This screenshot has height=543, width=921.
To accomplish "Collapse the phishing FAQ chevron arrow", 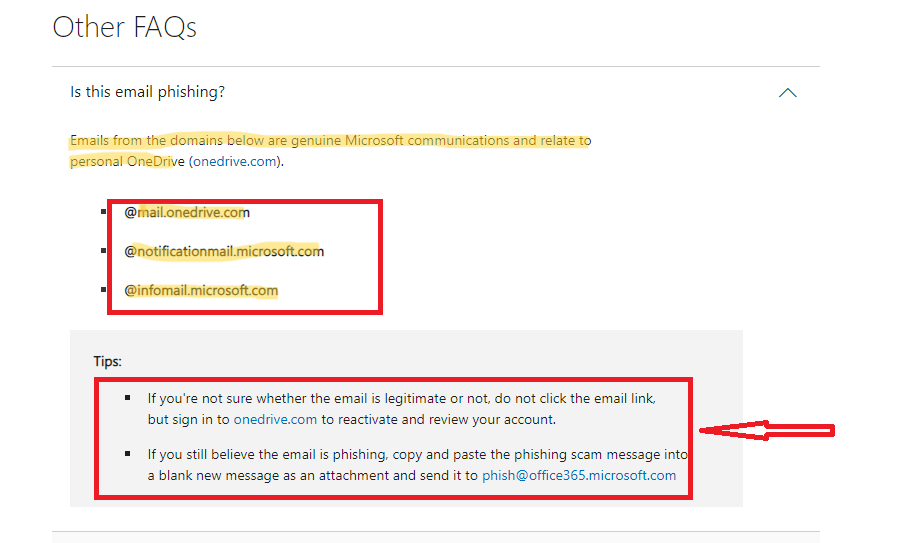I will (x=787, y=93).
